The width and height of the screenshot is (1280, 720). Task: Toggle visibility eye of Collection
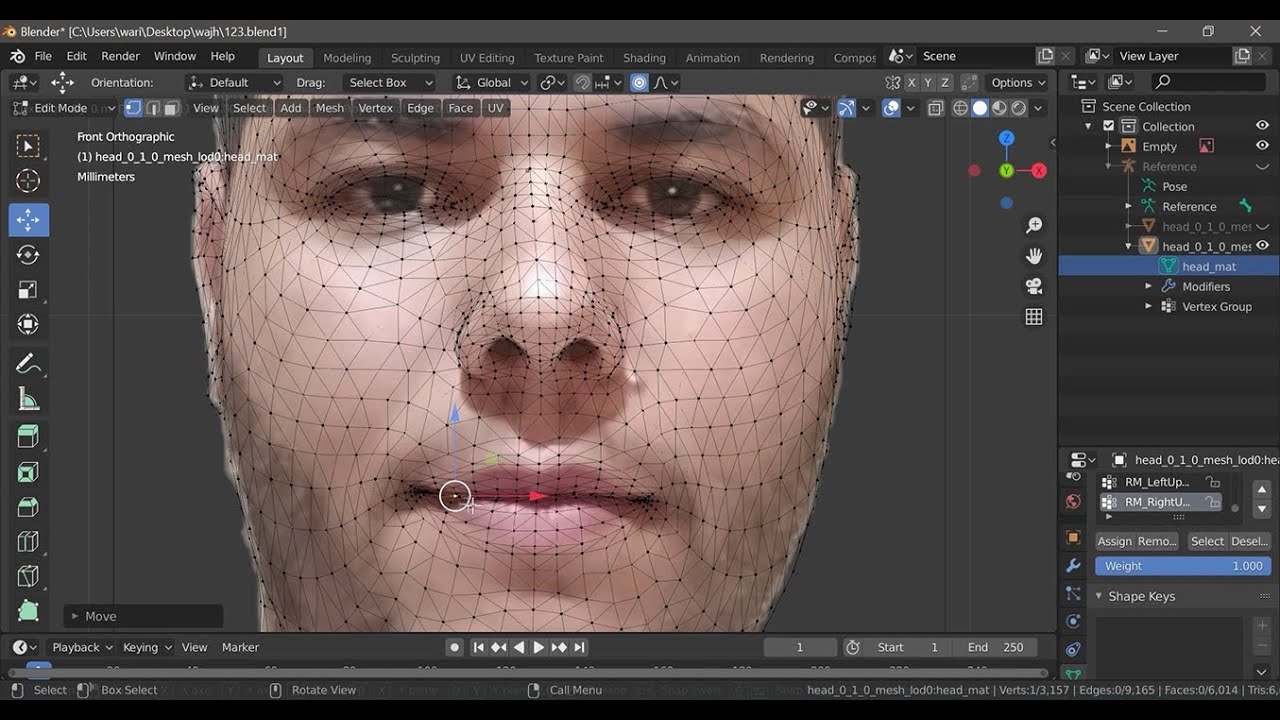point(1262,126)
